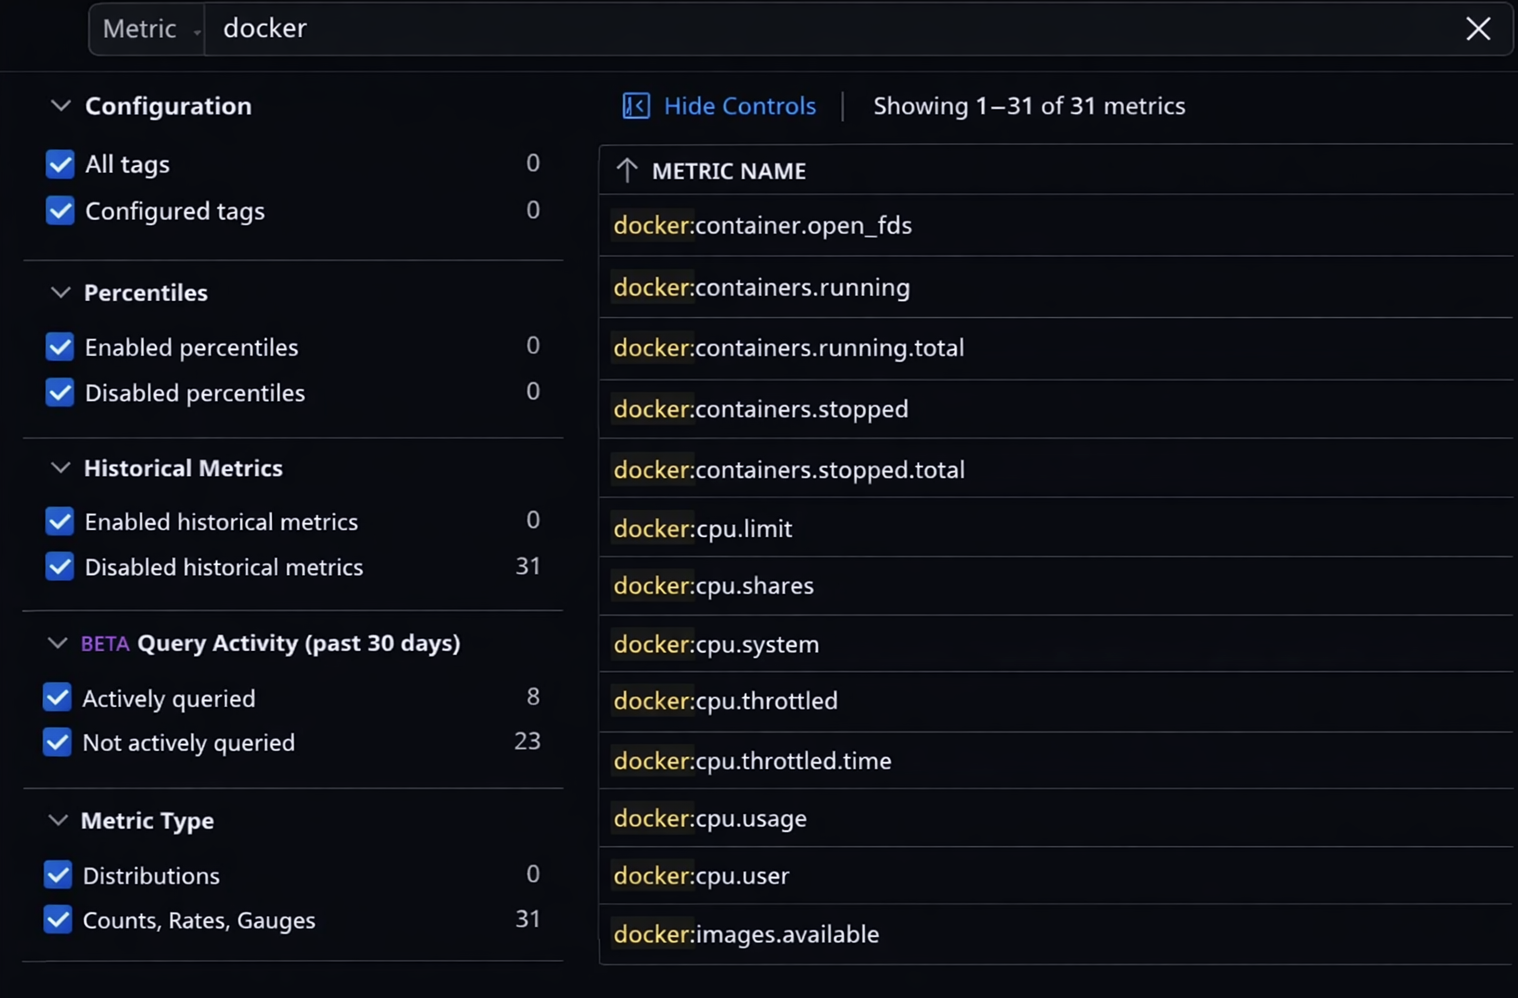This screenshot has width=1518, height=998.
Task: Toggle the Not actively queried checkbox
Action: (58, 742)
